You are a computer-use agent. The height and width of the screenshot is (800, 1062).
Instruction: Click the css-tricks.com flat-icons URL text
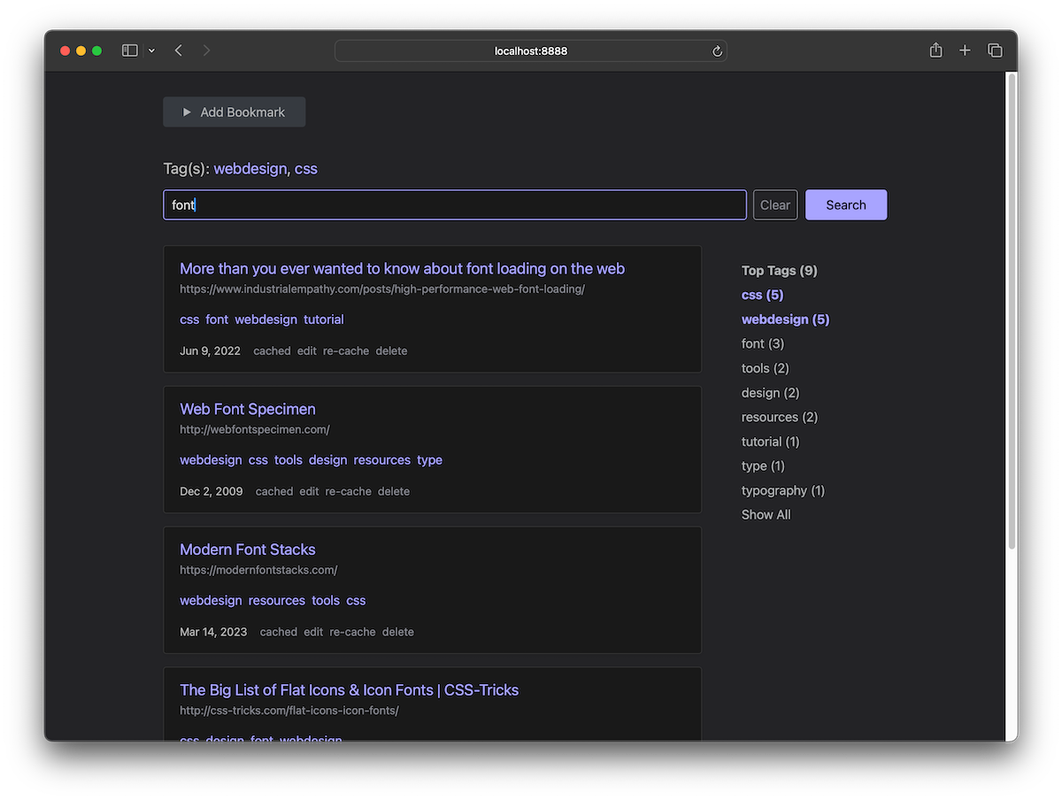pos(289,711)
